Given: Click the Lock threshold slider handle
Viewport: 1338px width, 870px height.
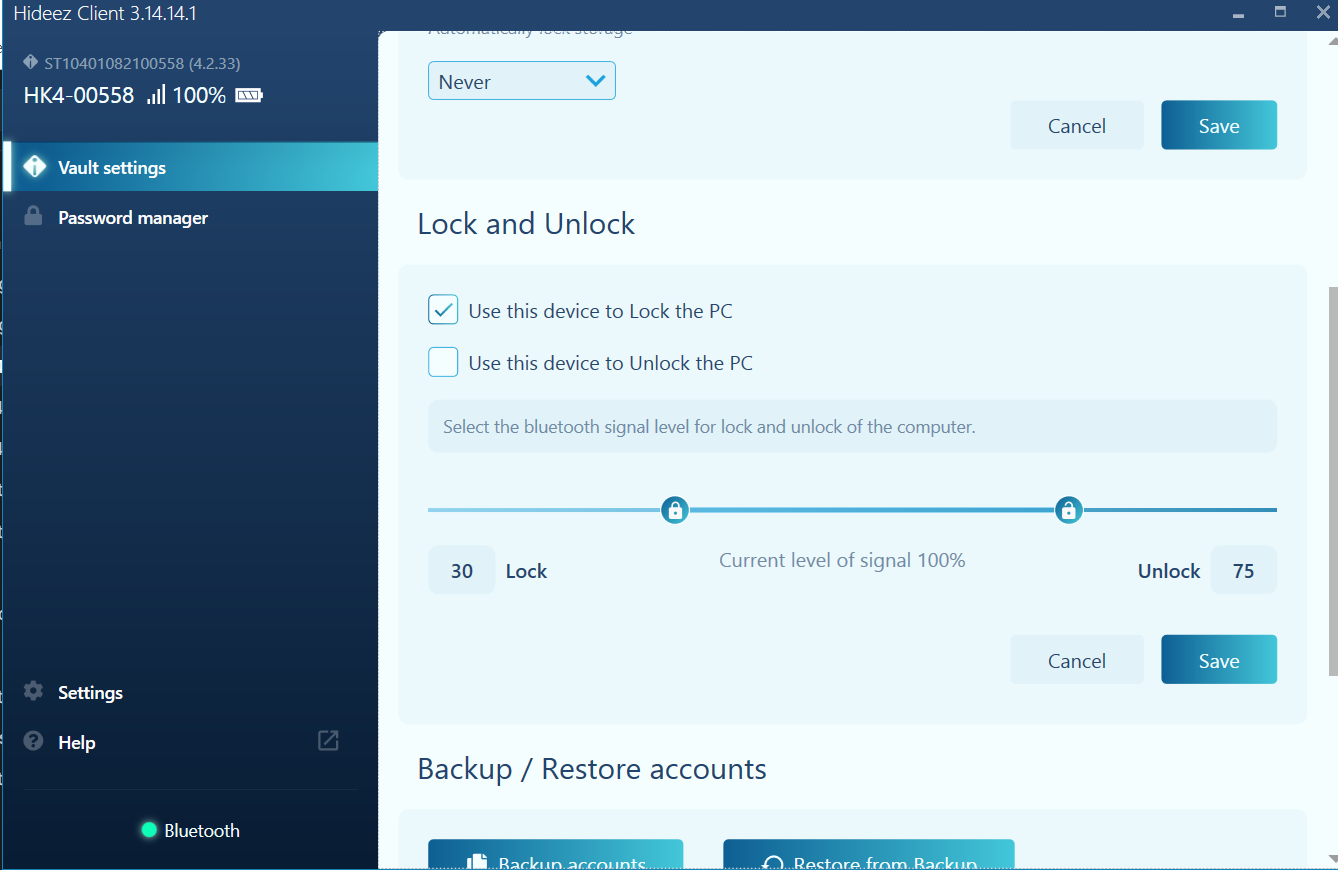Looking at the screenshot, I should (675, 510).
